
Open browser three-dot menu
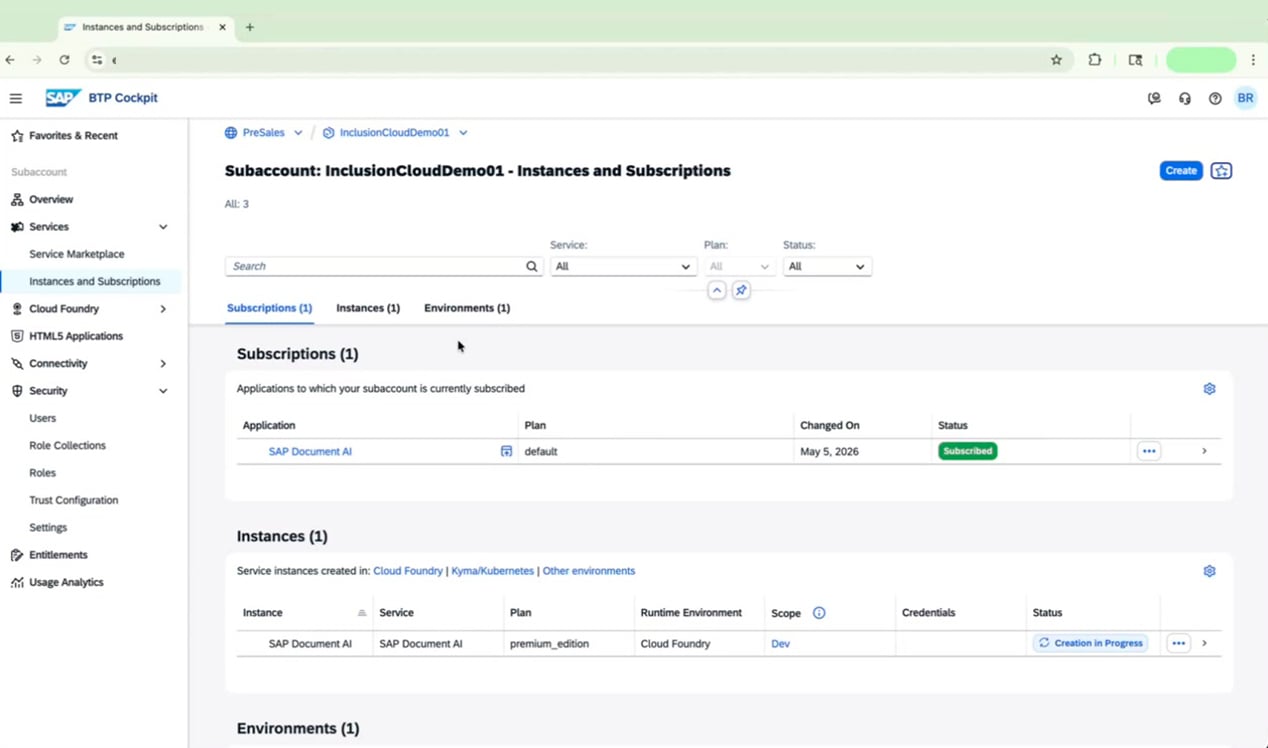click(x=1253, y=60)
